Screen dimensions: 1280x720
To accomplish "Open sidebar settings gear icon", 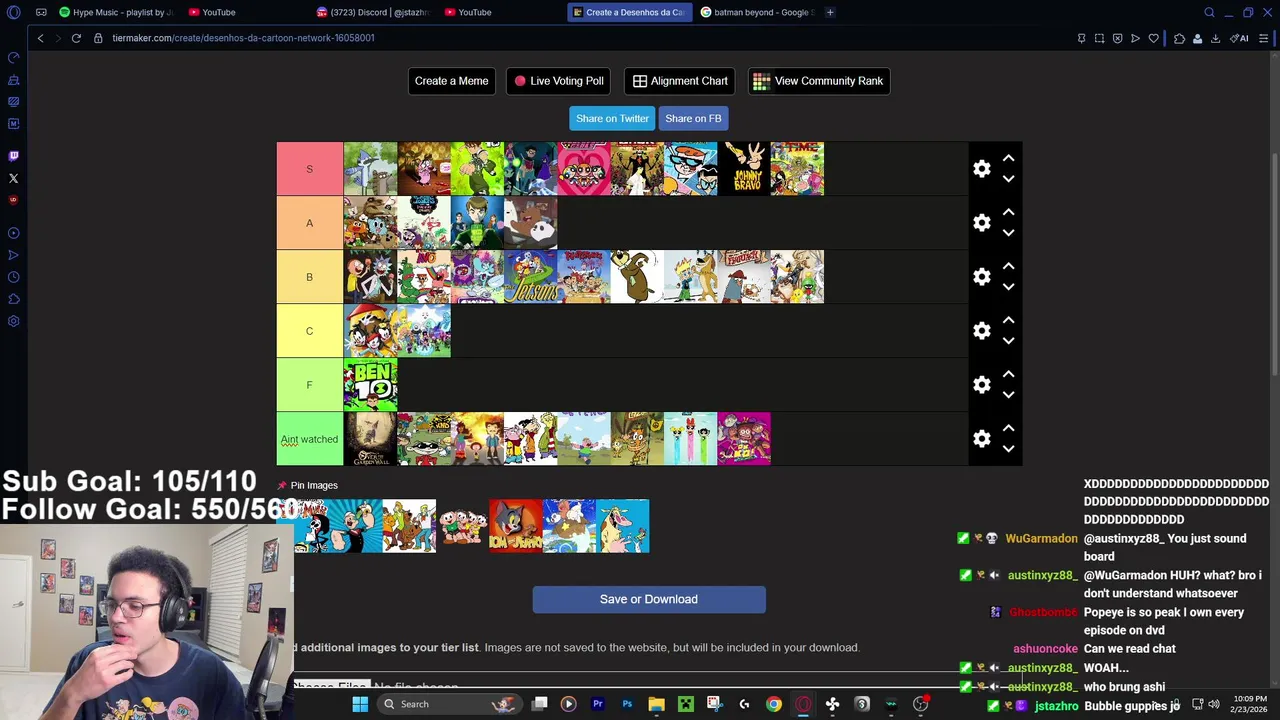I will click(13, 321).
